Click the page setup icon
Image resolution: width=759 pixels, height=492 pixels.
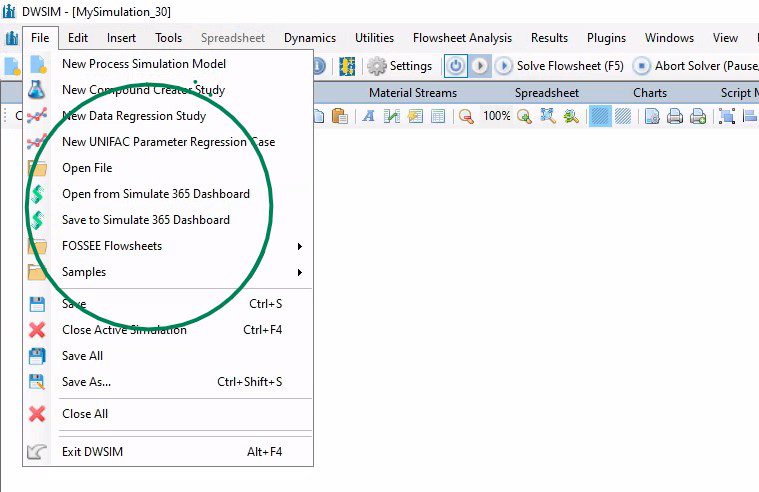[x=652, y=116]
